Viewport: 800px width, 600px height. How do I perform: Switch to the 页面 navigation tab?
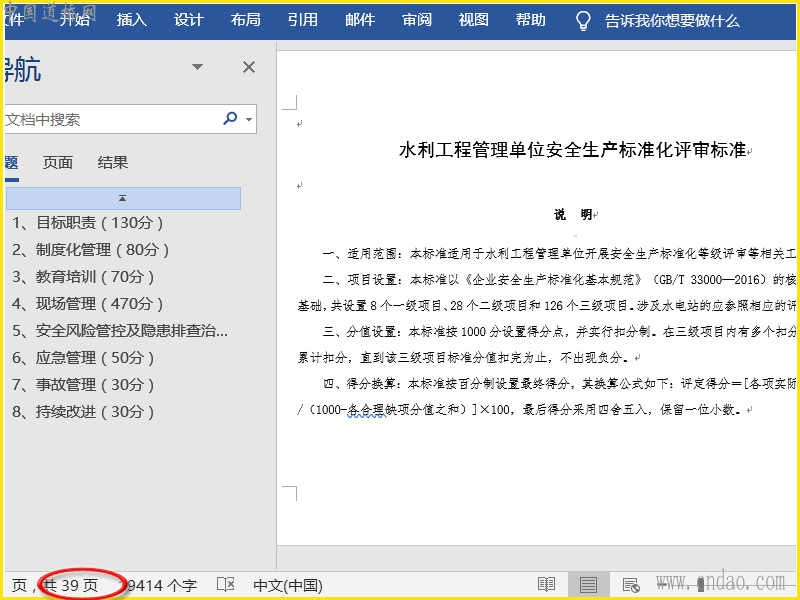58,163
